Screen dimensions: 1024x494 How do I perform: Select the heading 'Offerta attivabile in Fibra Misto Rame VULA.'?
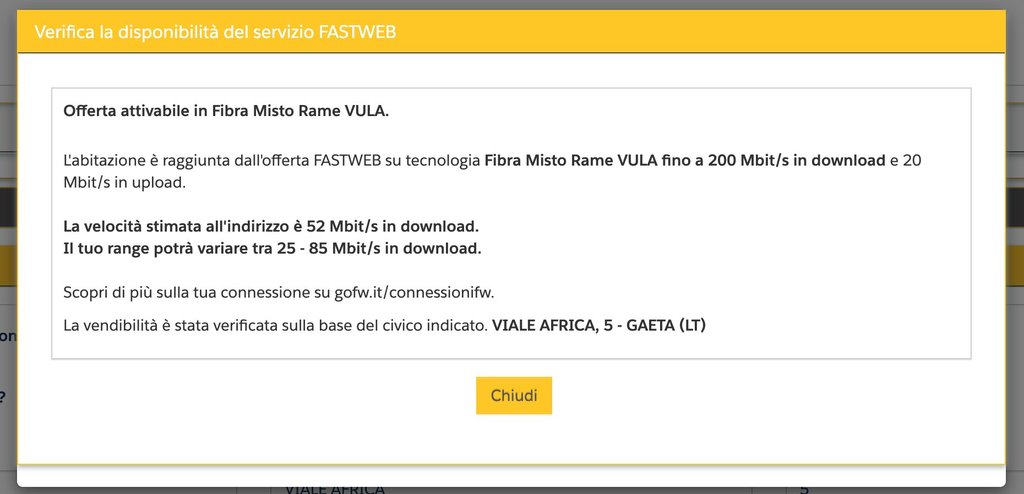(x=226, y=111)
